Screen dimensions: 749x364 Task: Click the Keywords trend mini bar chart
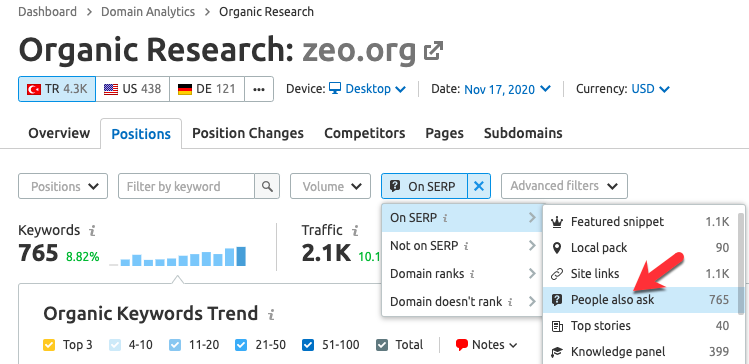178,256
